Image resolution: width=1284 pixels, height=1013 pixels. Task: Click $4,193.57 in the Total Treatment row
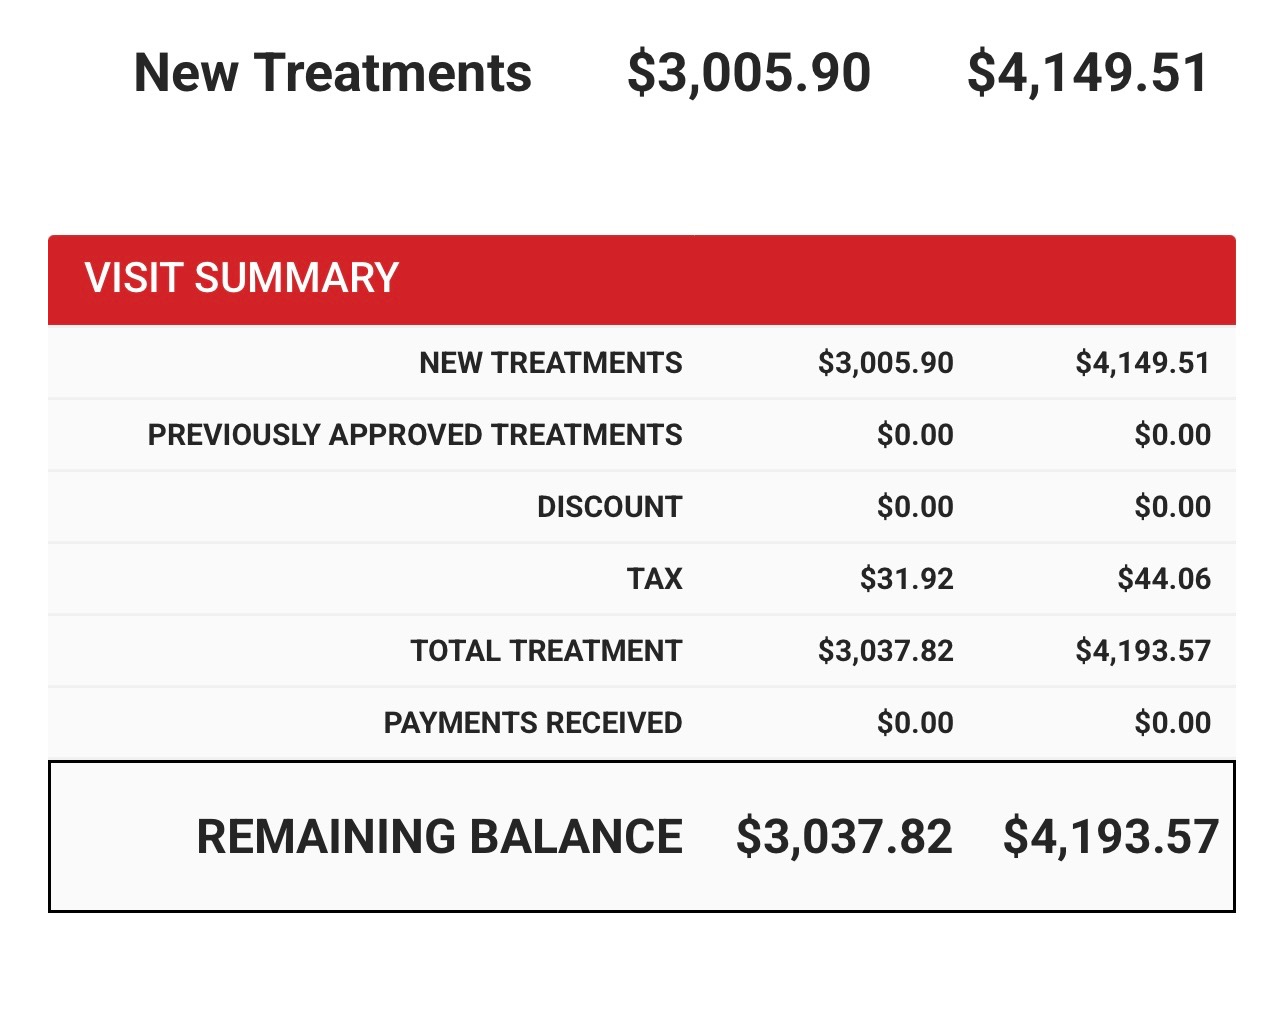tap(1142, 651)
